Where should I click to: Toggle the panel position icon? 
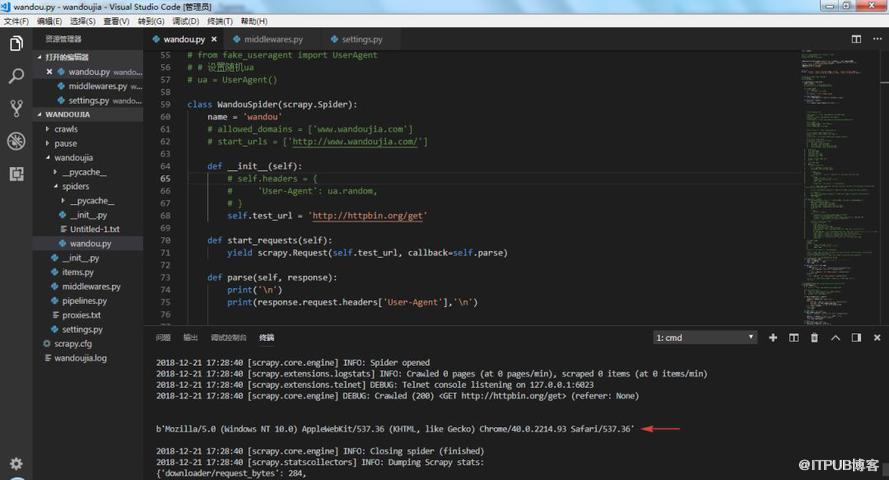tap(856, 338)
